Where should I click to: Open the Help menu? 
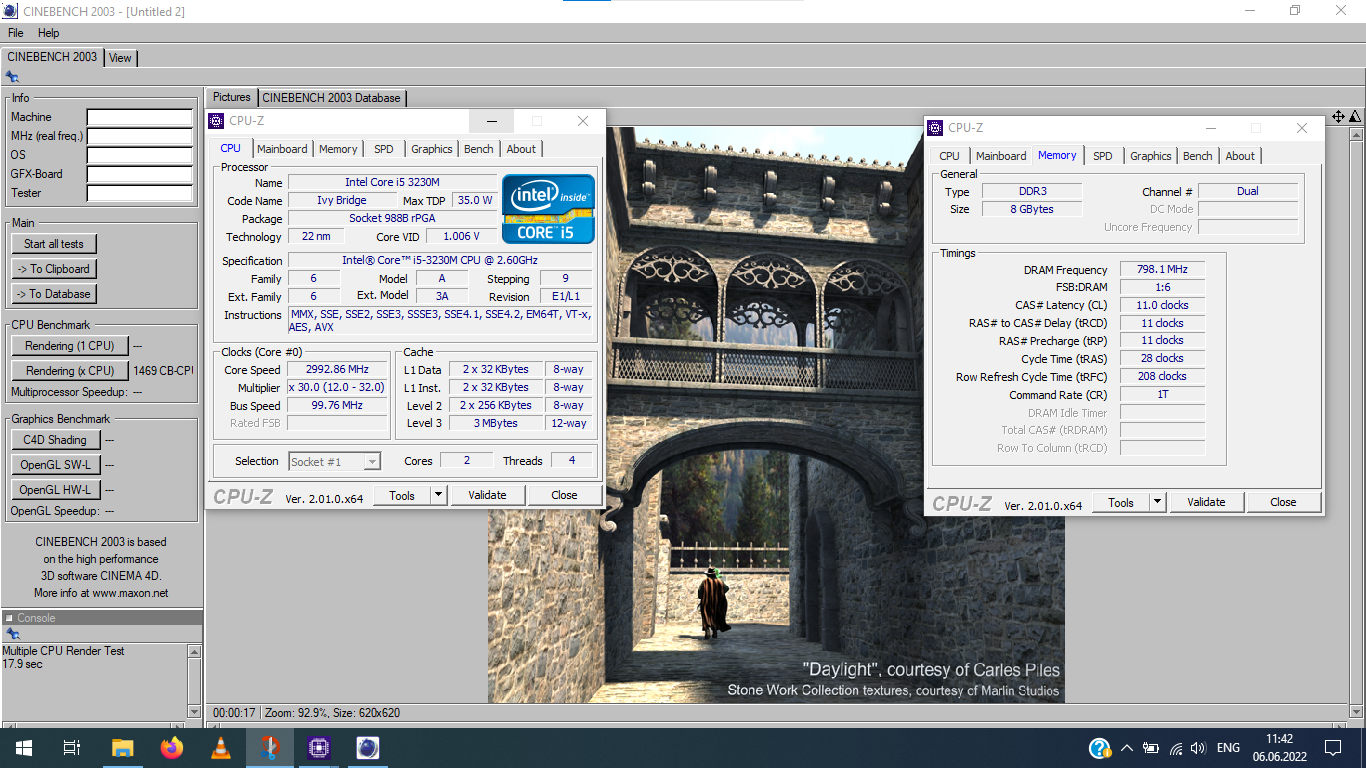[48, 33]
